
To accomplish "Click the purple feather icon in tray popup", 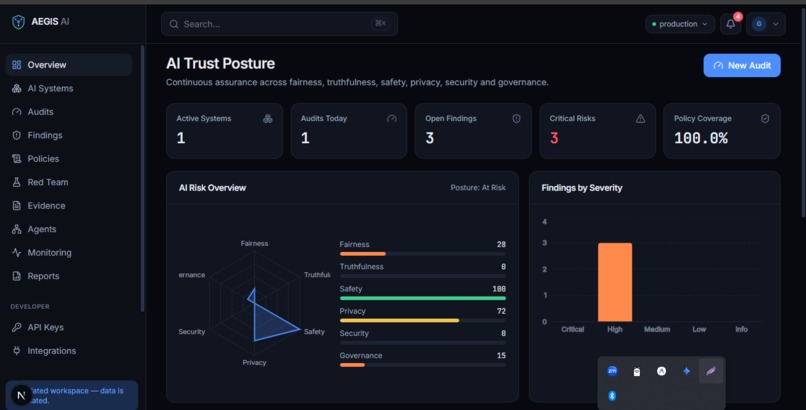I will coord(711,371).
